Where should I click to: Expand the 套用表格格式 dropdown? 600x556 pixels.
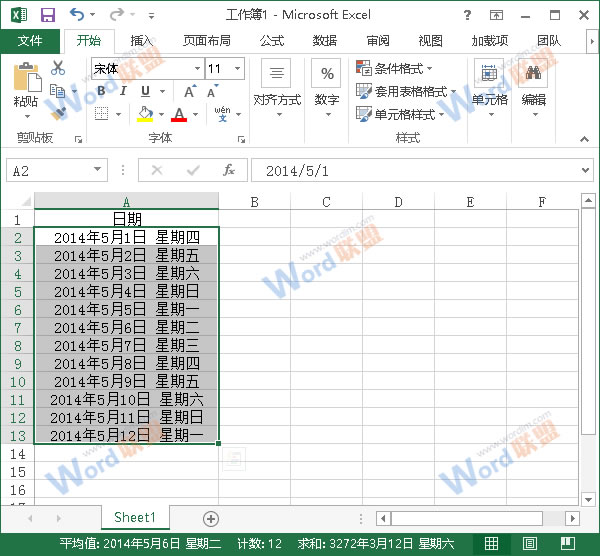(453, 91)
